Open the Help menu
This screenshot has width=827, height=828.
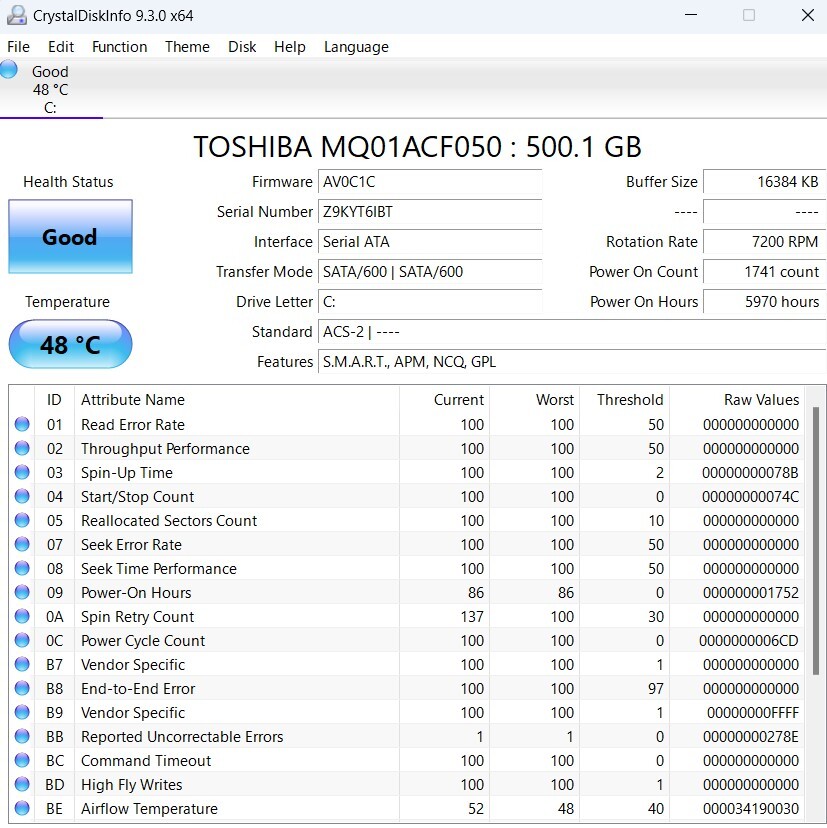tap(290, 46)
